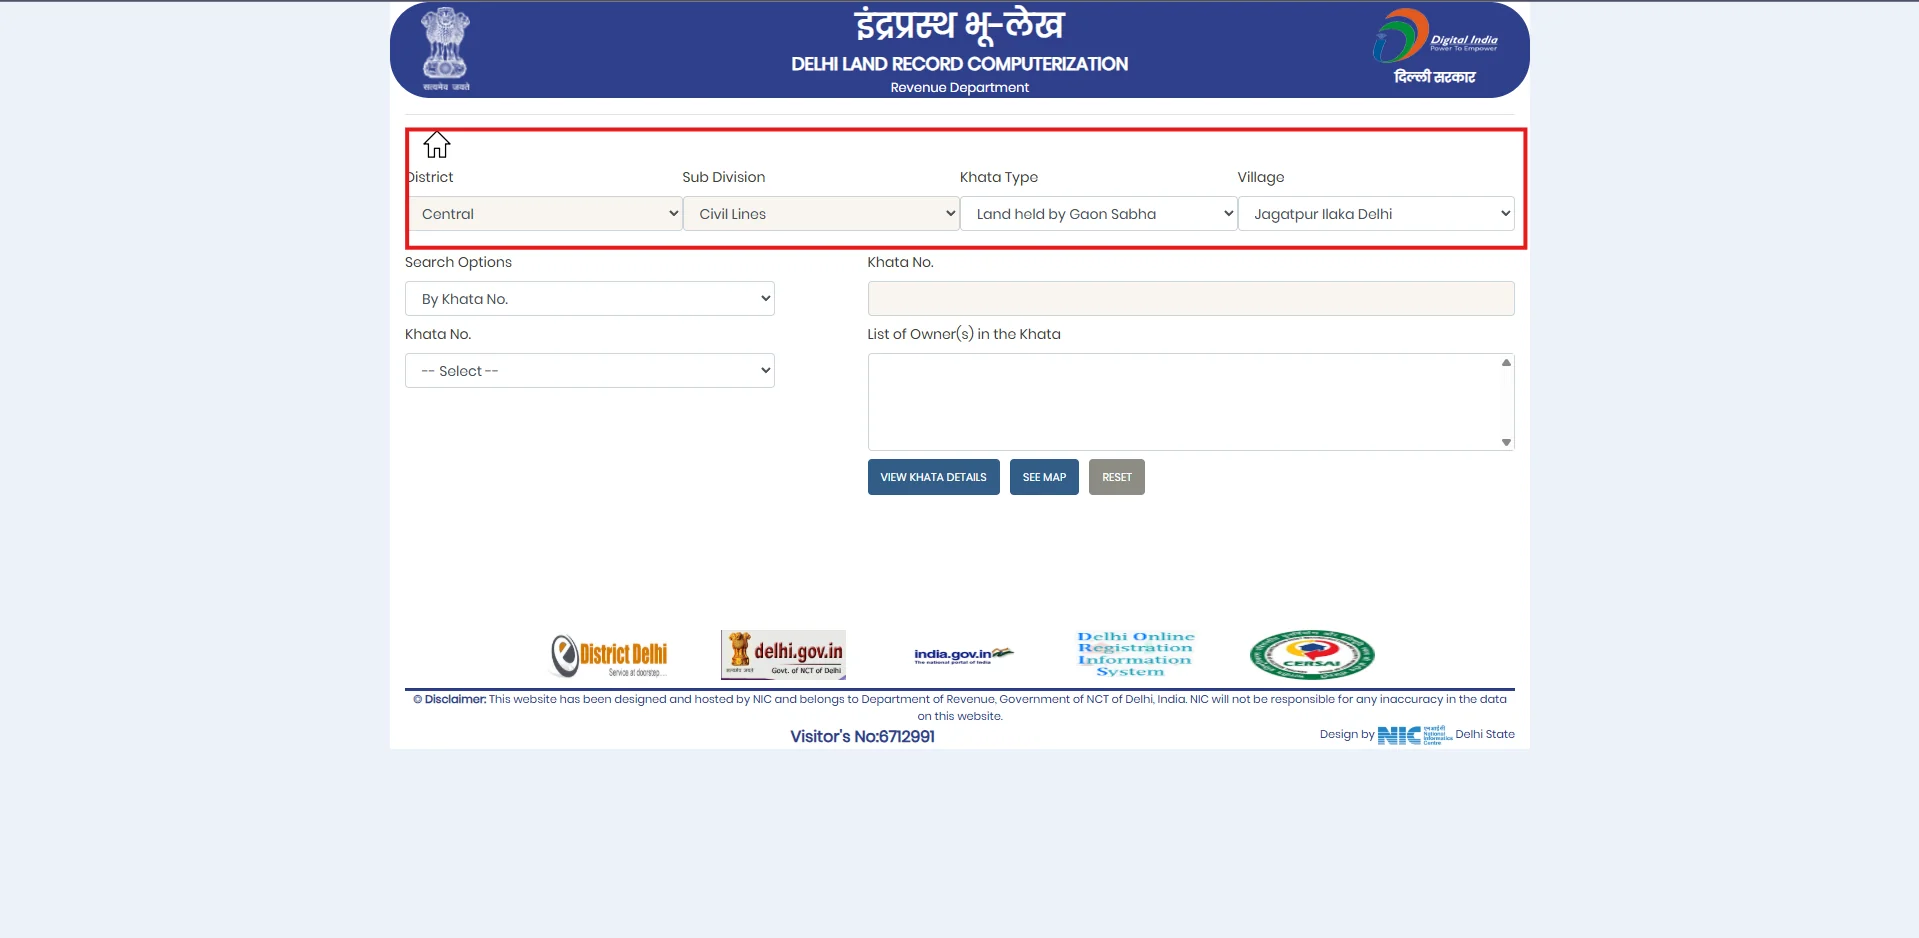1919x938 pixels.
Task: Click the owners list scrollbar up arrow
Action: click(1505, 362)
